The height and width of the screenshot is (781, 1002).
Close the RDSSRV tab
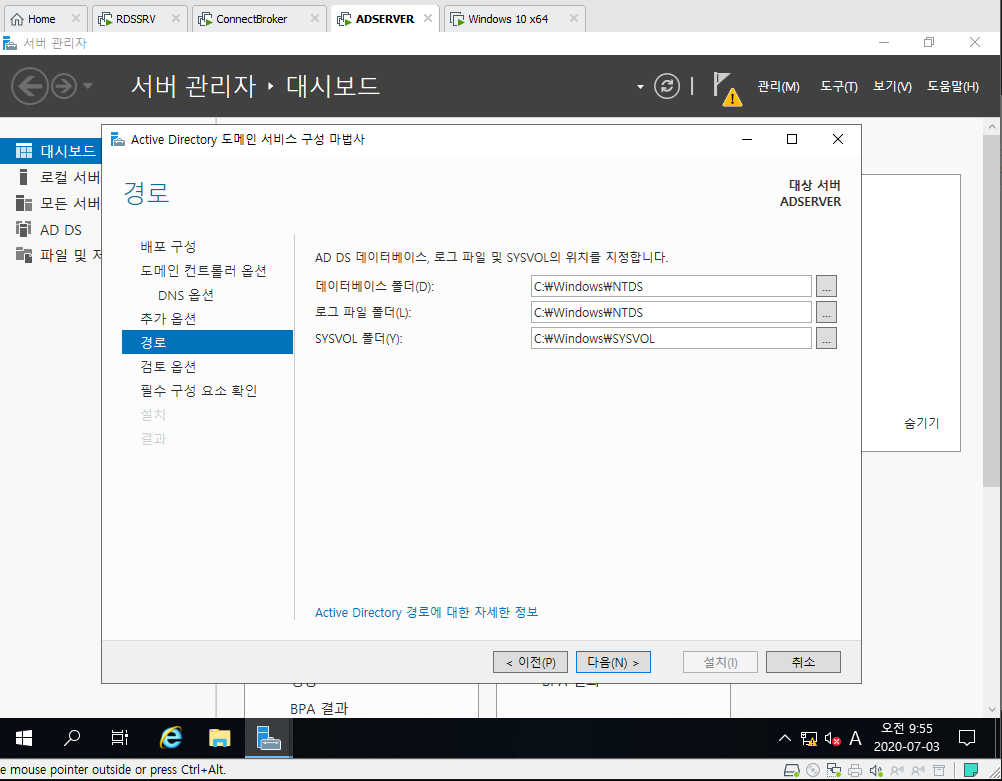pyautogui.click(x=176, y=19)
